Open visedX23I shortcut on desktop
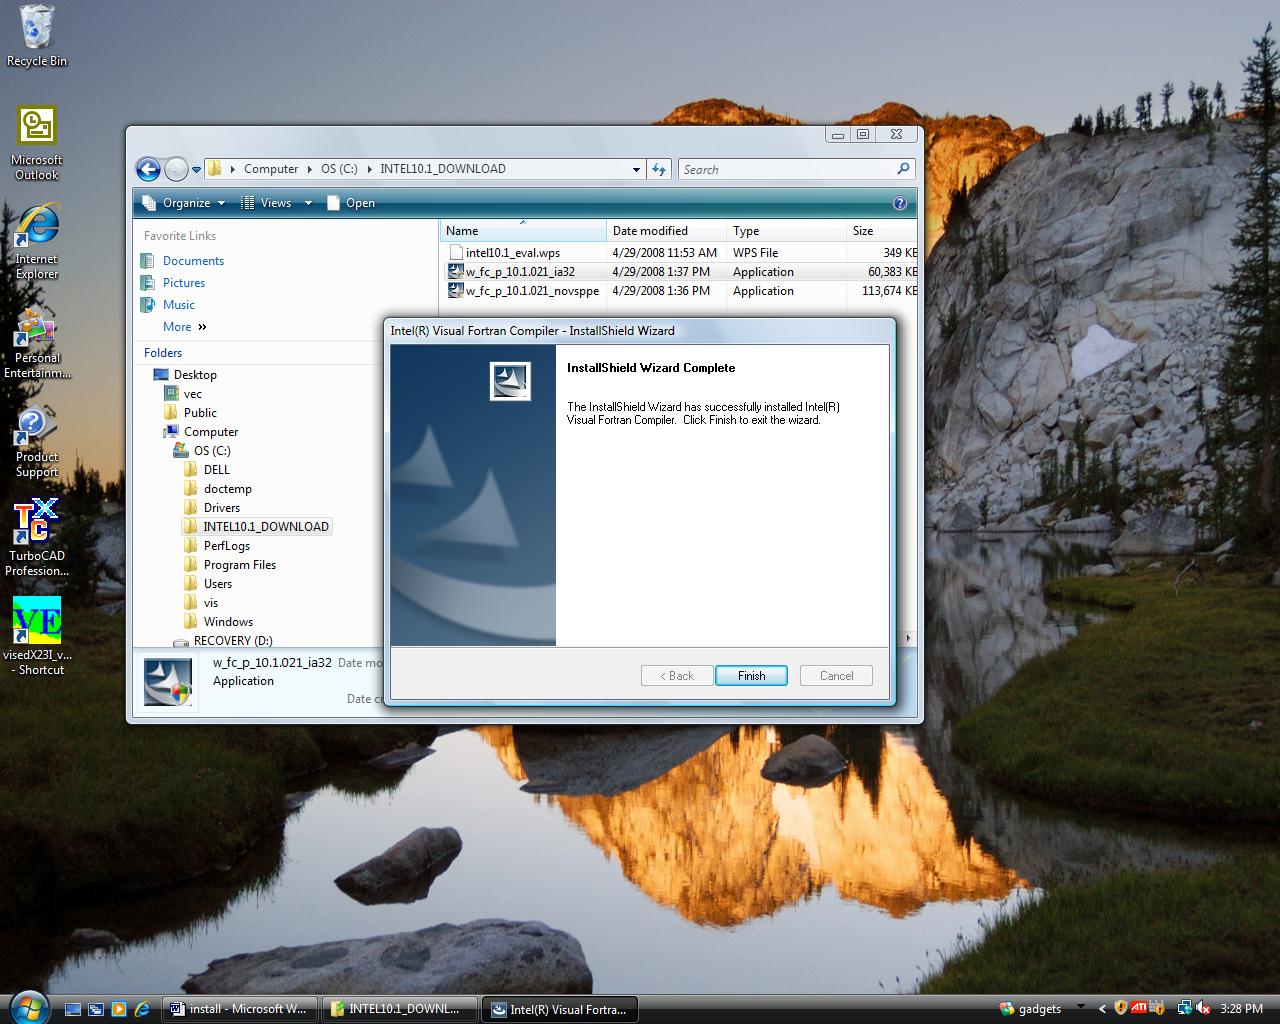 click(37, 637)
